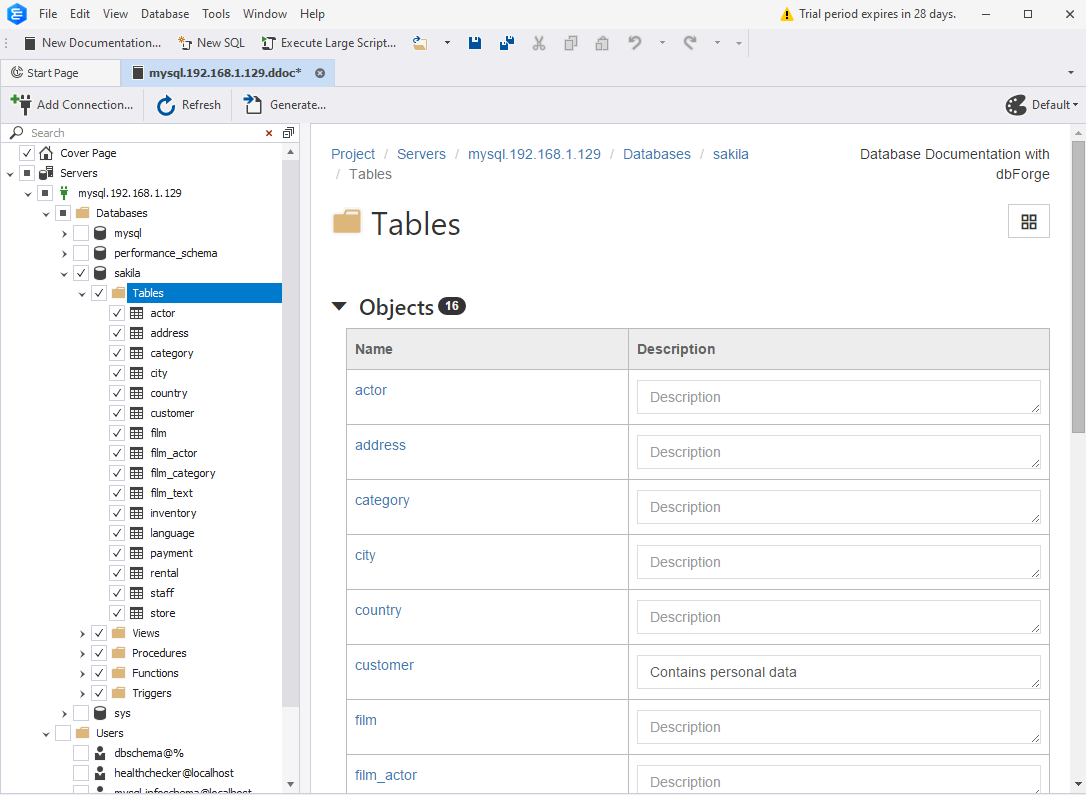The height and width of the screenshot is (795, 1086).
Task: Open the Help menu
Action: (312, 14)
